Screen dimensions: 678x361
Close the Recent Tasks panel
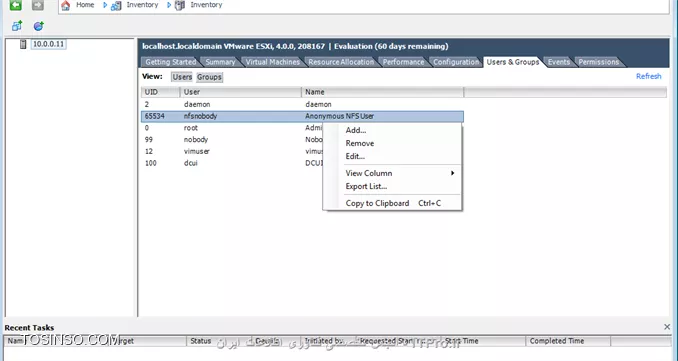coord(667,327)
